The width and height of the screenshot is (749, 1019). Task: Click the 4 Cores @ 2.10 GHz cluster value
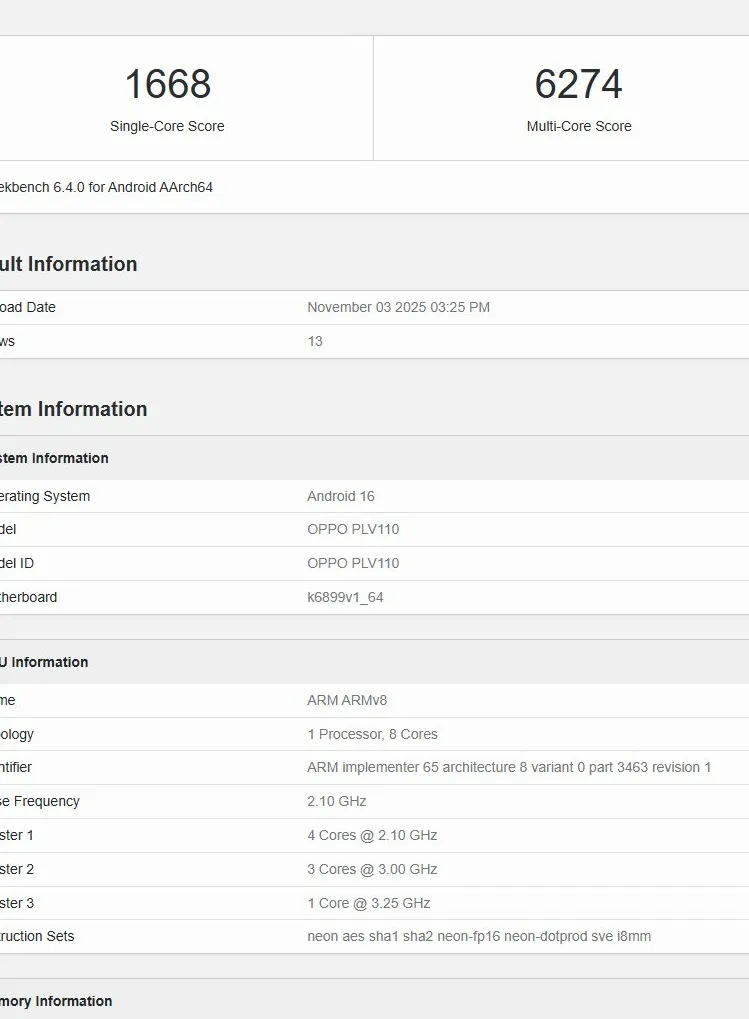point(372,835)
